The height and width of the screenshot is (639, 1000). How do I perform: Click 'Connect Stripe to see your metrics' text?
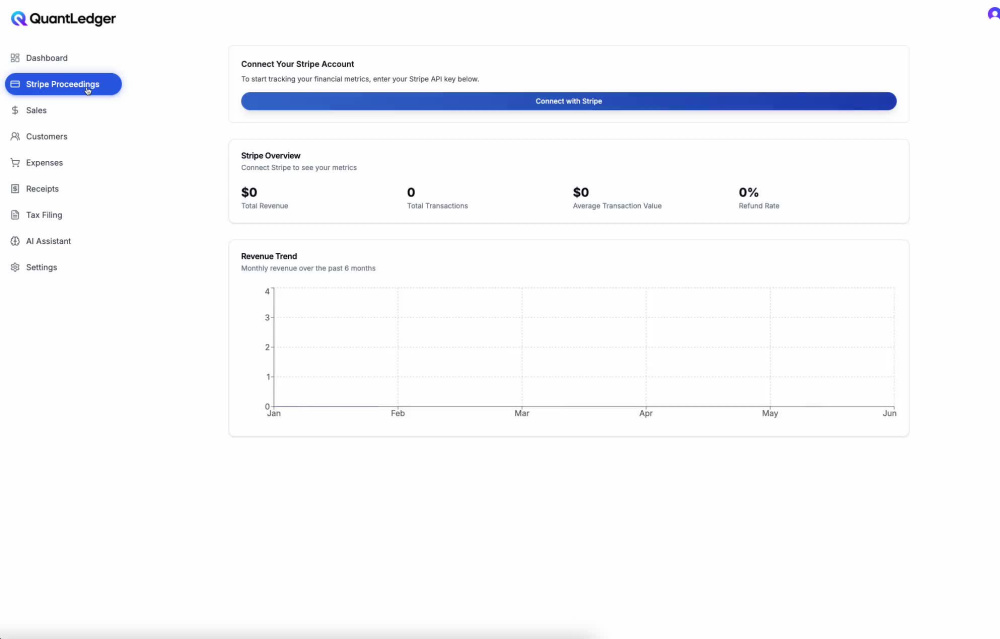(x=298, y=168)
